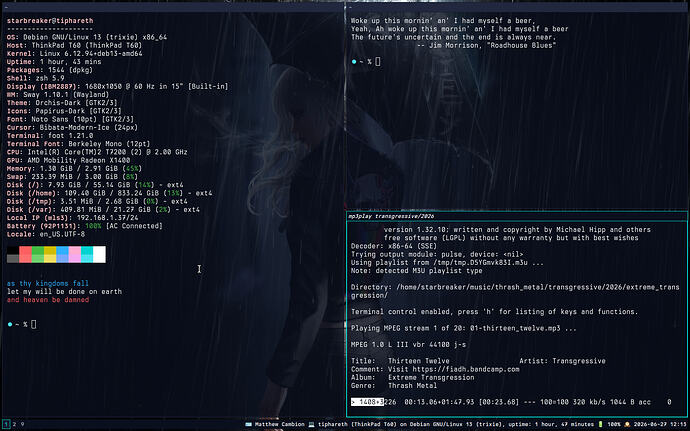Click the white color swatch in fastfetch palette
690x431 pixels.
tap(99, 254)
